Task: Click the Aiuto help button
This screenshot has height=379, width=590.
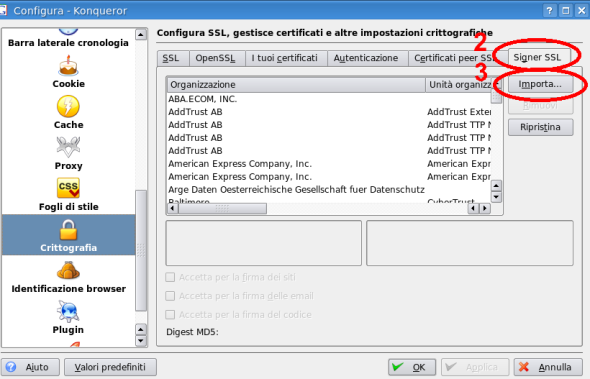Action: 31,367
